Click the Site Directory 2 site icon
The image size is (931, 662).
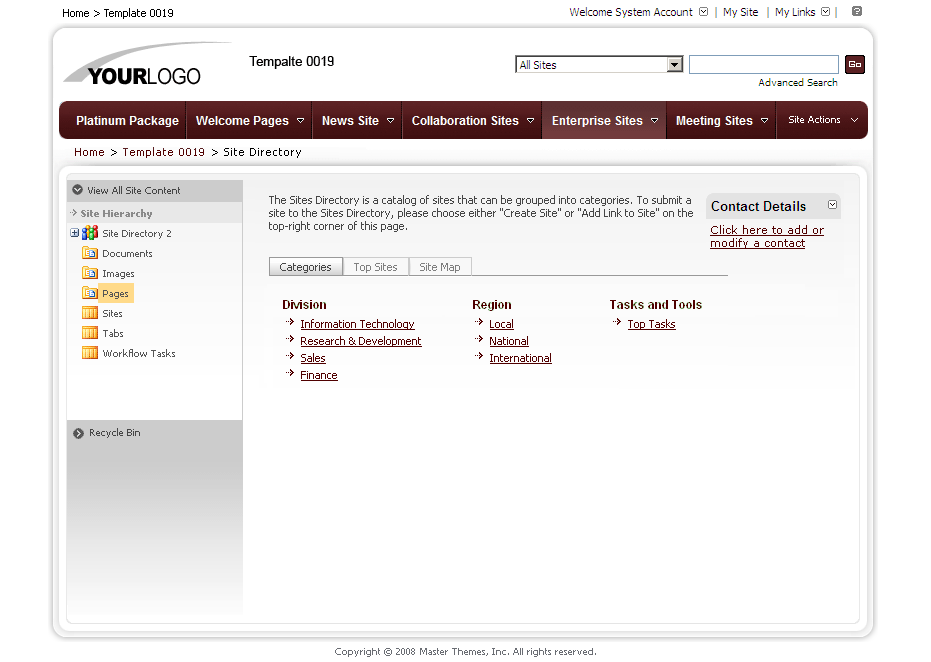(89, 232)
